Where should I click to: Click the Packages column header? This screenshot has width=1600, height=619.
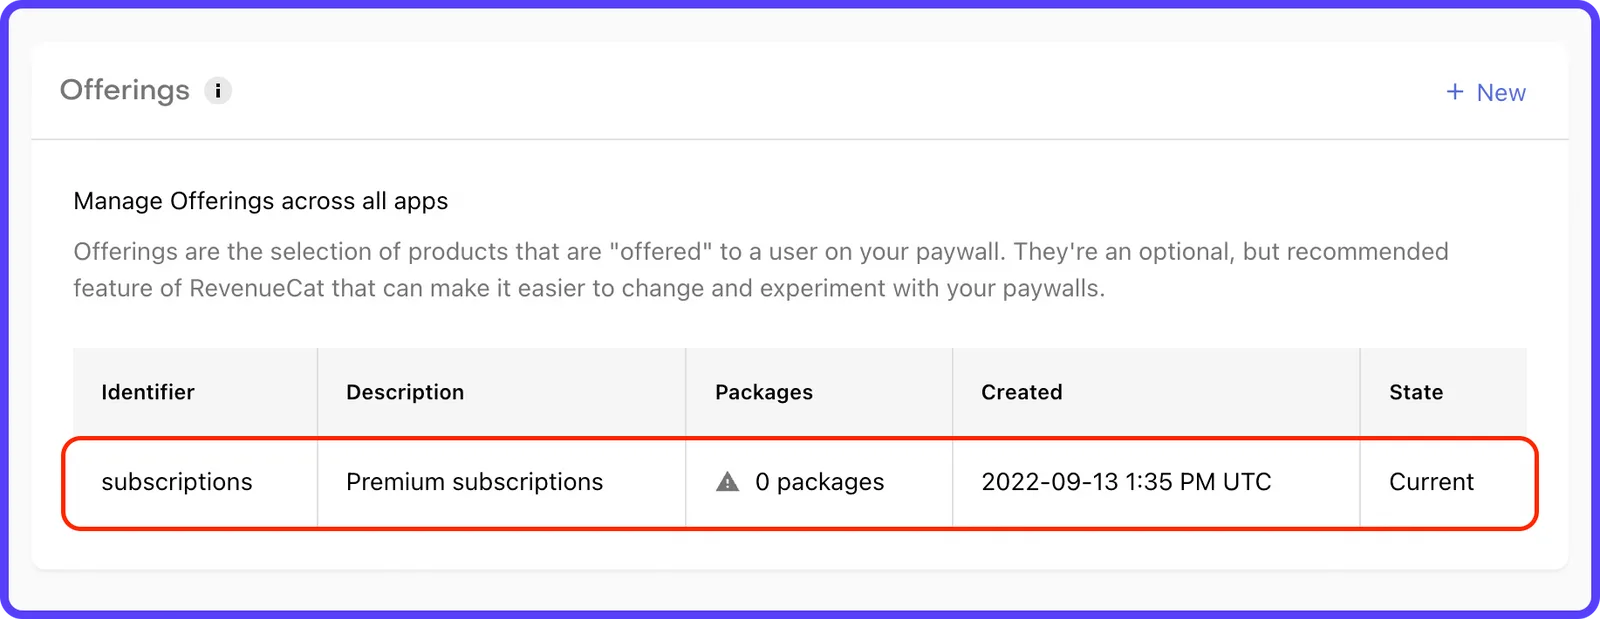click(764, 392)
